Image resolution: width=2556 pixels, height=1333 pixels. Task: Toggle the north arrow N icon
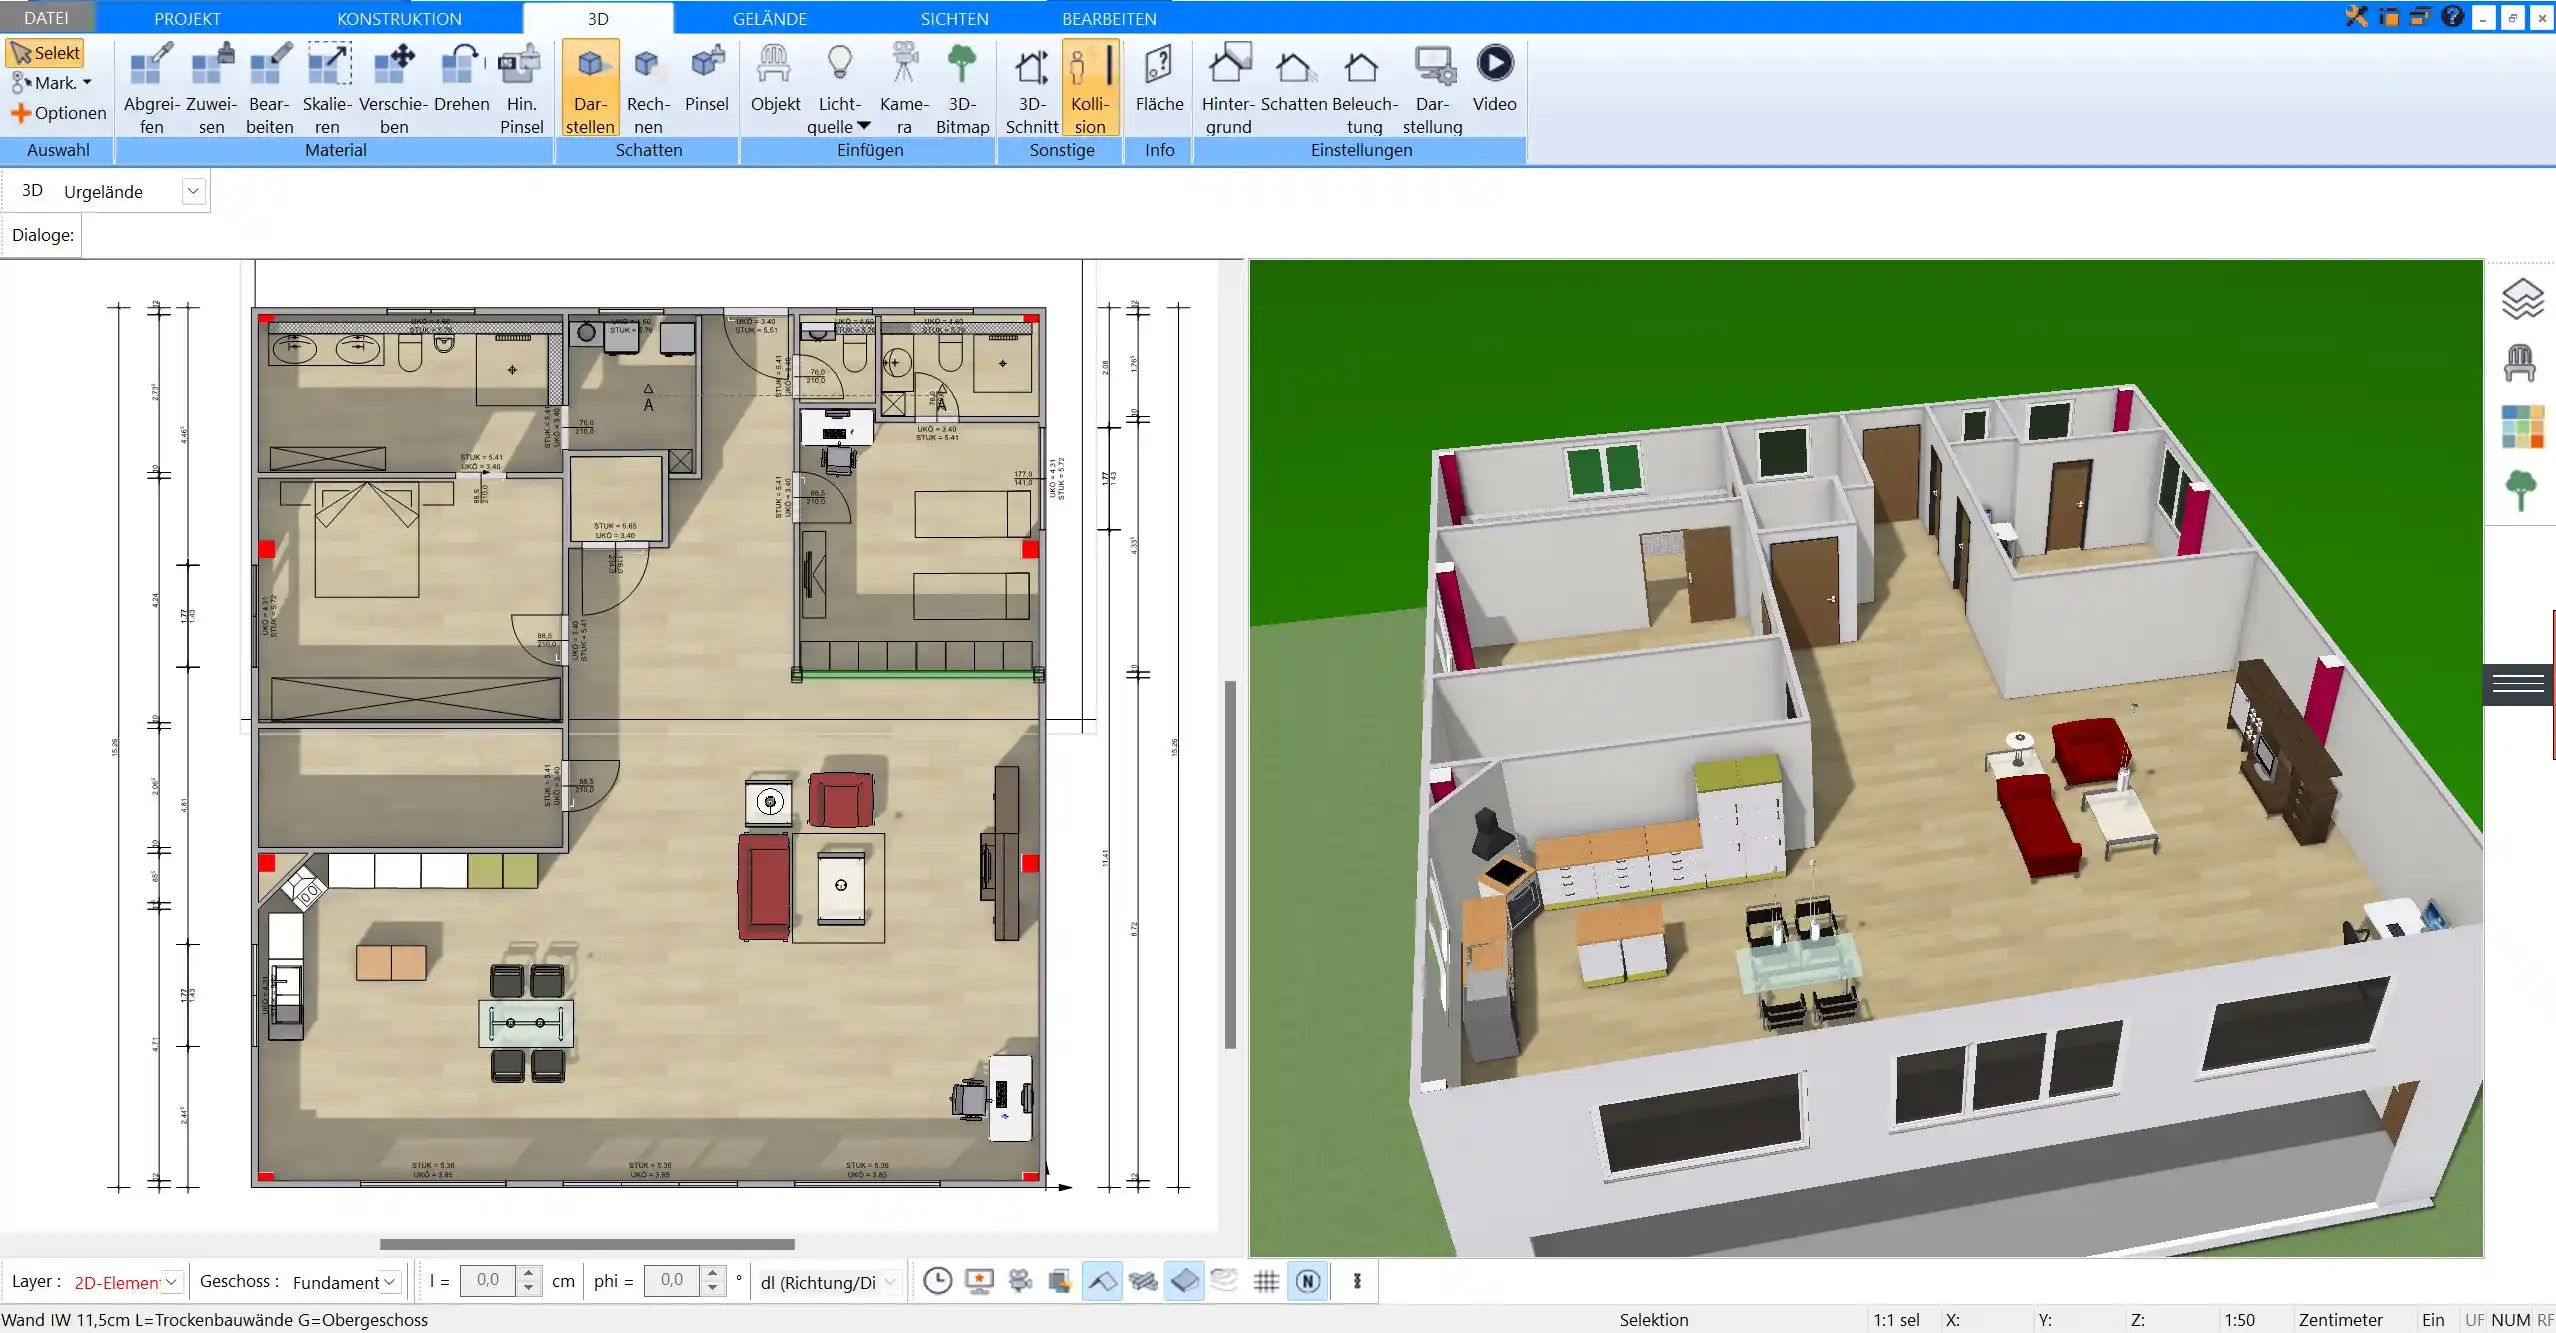[x=1308, y=1281]
